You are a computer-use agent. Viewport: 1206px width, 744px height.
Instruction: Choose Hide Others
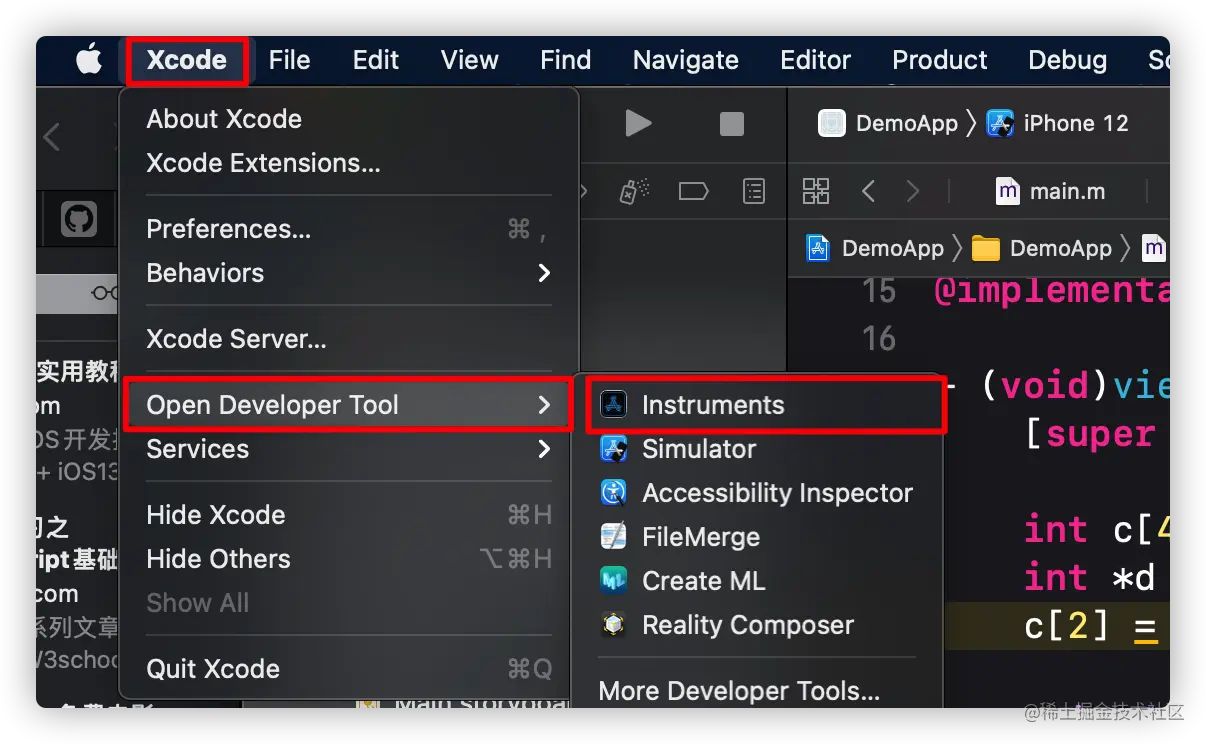[x=348, y=559]
